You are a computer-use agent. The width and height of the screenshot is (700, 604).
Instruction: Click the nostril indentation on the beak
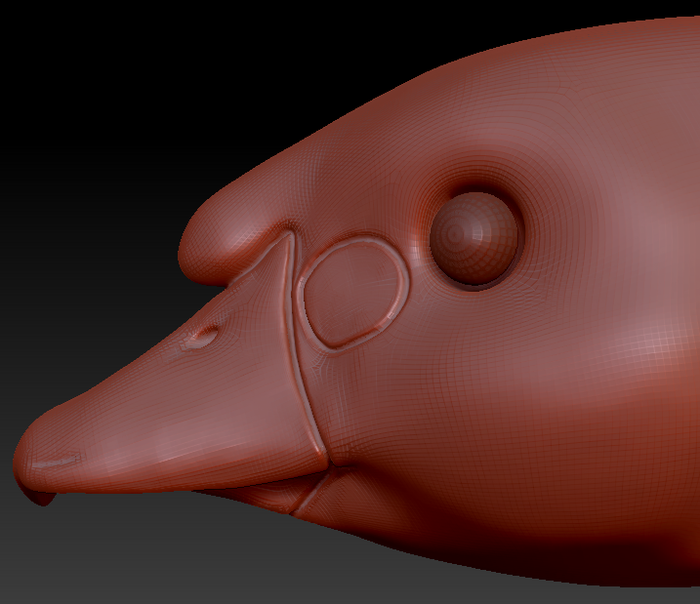(205, 336)
